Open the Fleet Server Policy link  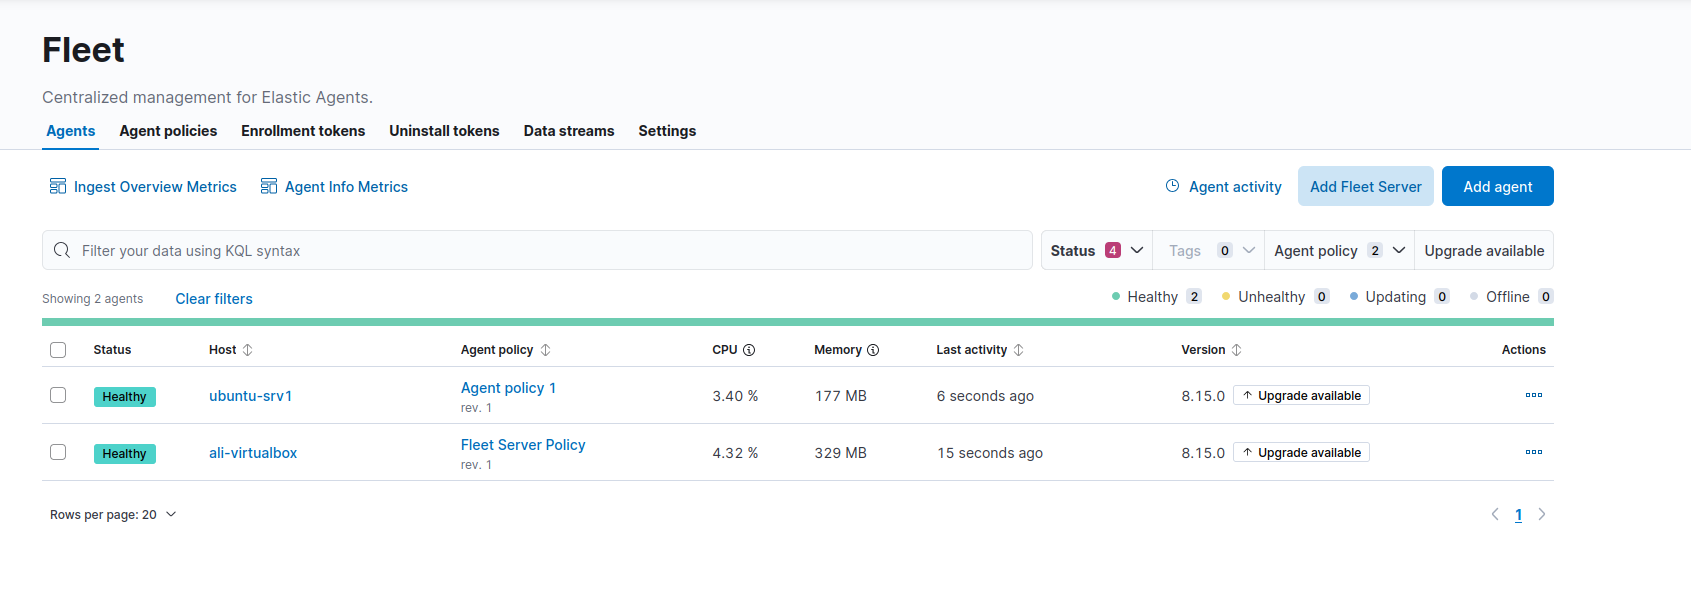(x=523, y=445)
